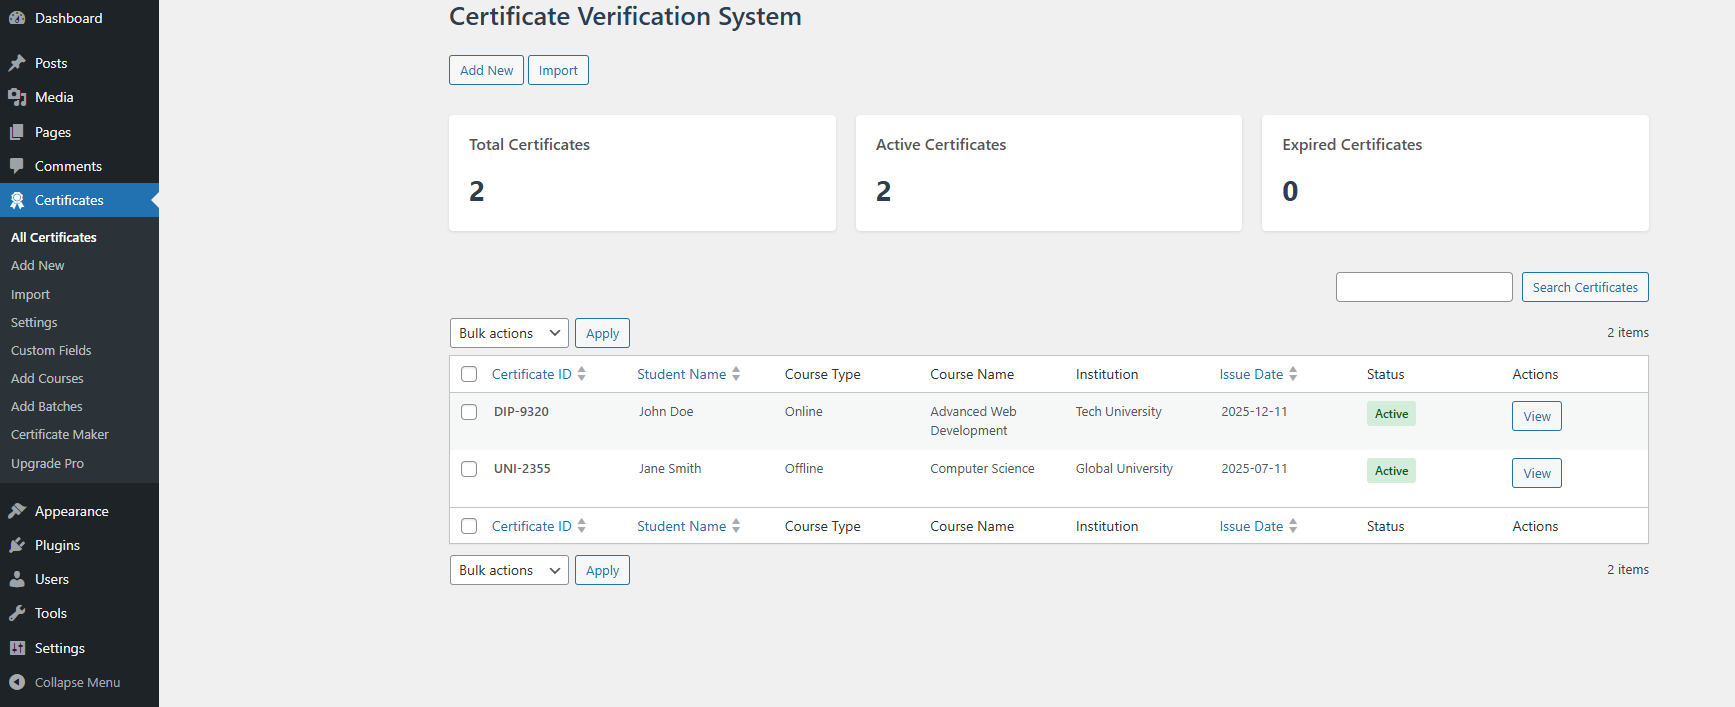Click the Jane Smith student name
This screenshot has width=1735, height=707.
[x=670, y=468]
